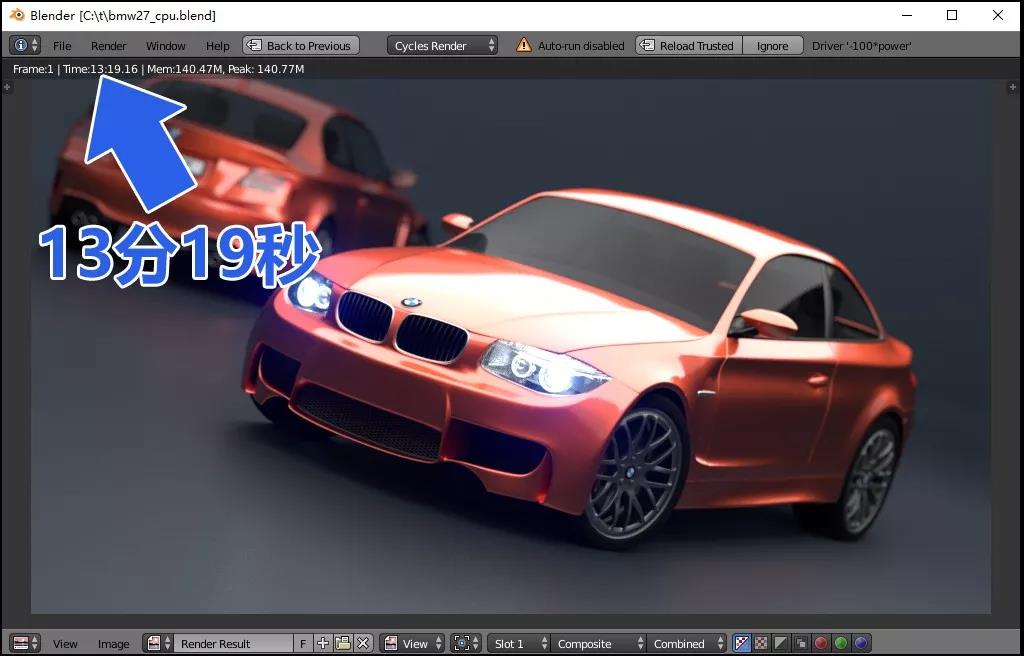The width and height of the screenshot is (1024, 656).
Task: Open the View mode dropdown
Action: [412, 643]
